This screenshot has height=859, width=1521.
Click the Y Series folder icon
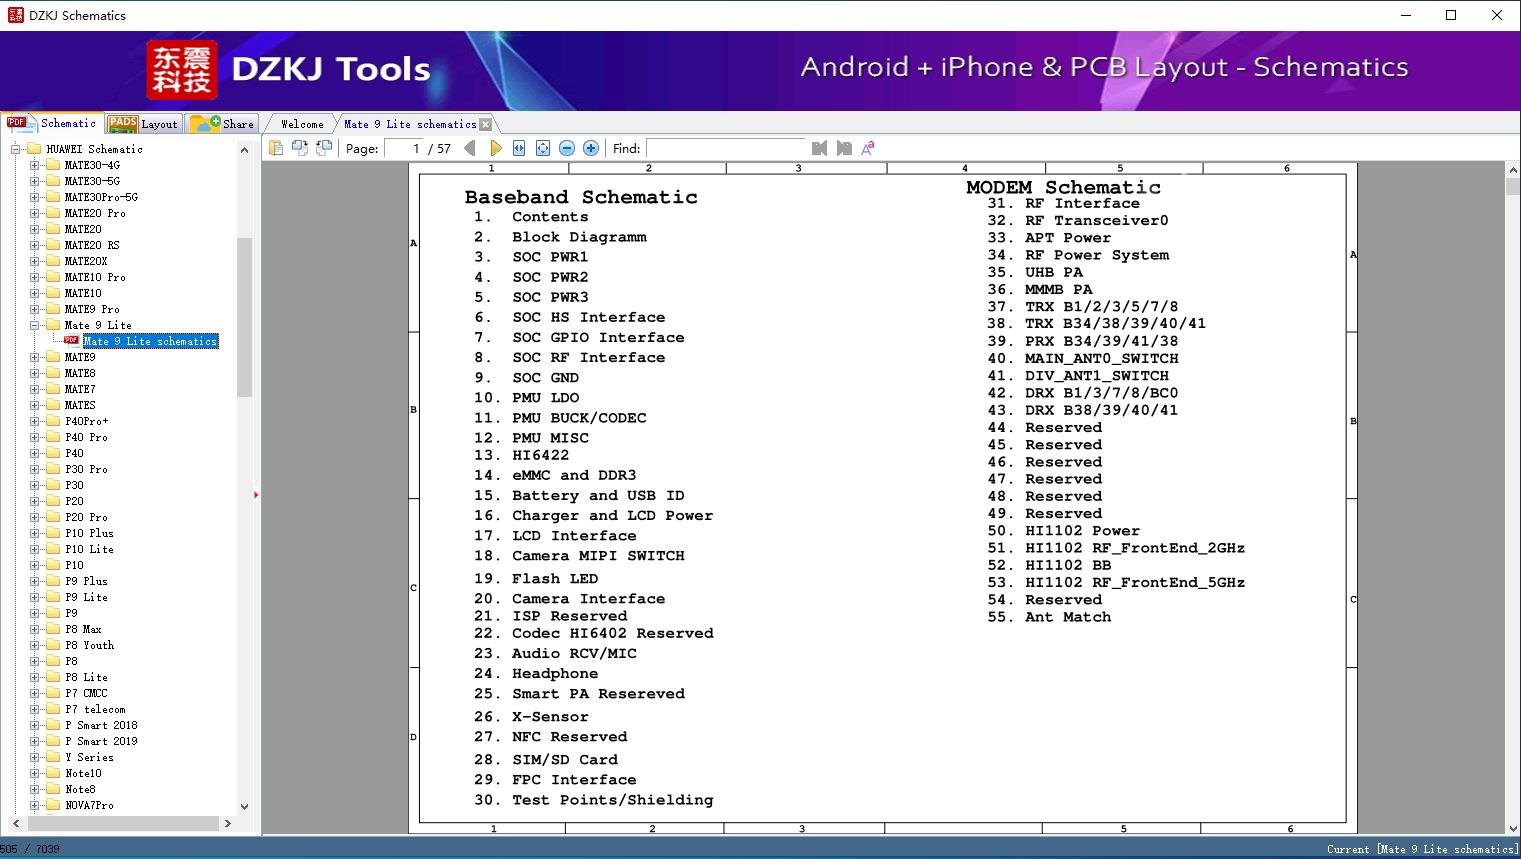pyautogui.click(x=52, y=757)
